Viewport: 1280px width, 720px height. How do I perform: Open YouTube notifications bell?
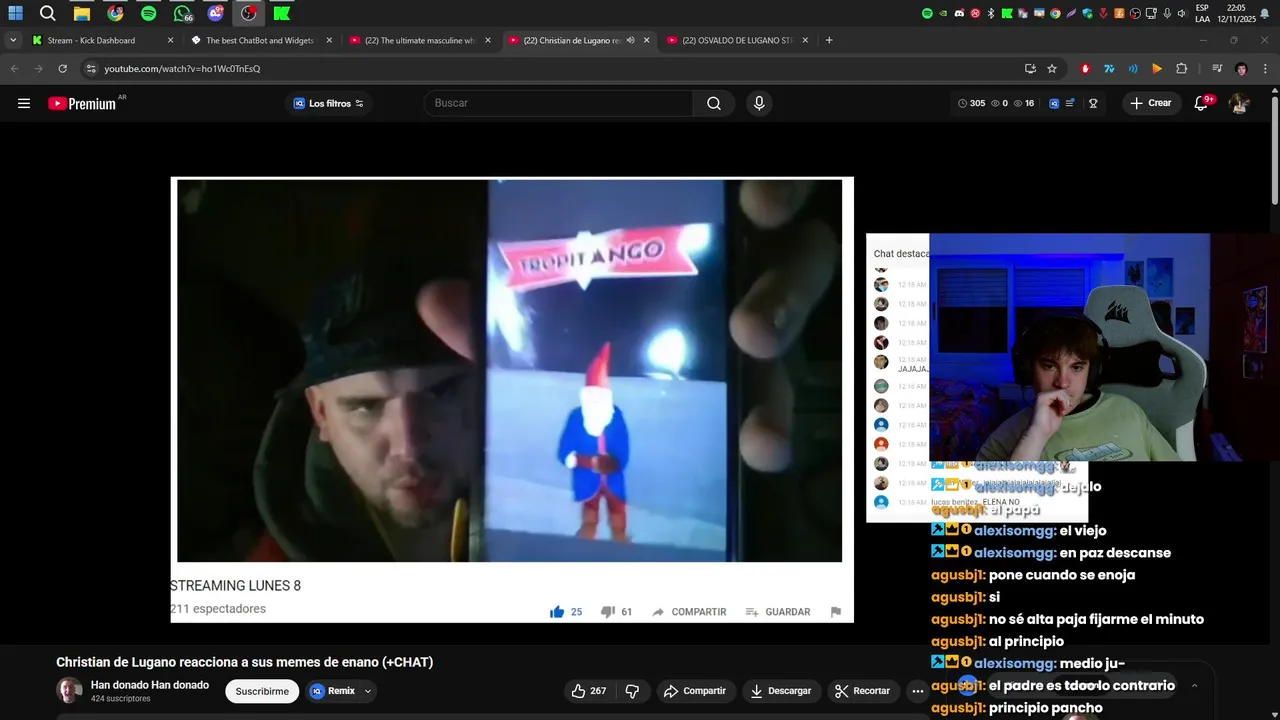pyautogui.click(x=1202, y=103)
